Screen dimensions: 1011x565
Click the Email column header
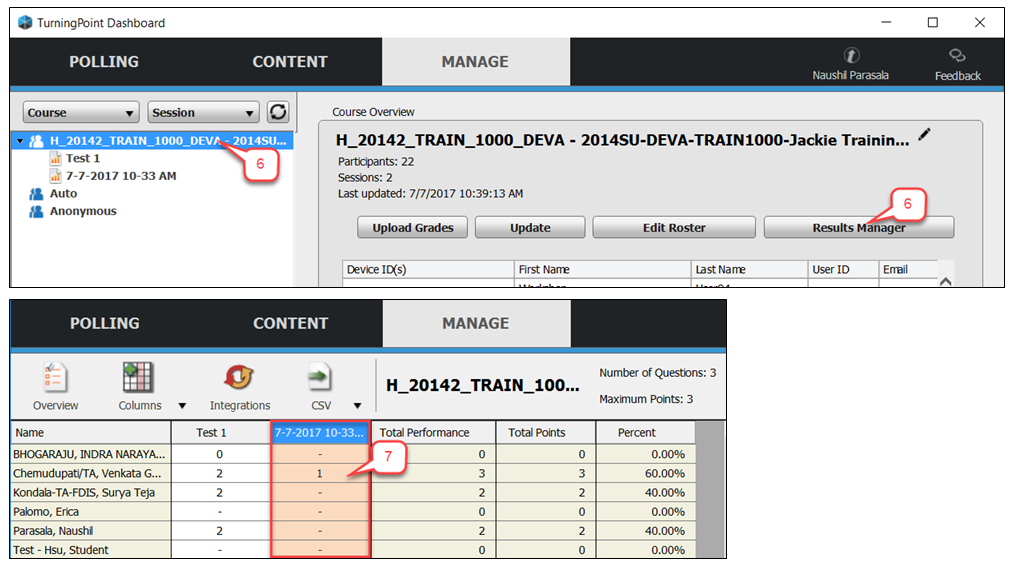(908, 270)
